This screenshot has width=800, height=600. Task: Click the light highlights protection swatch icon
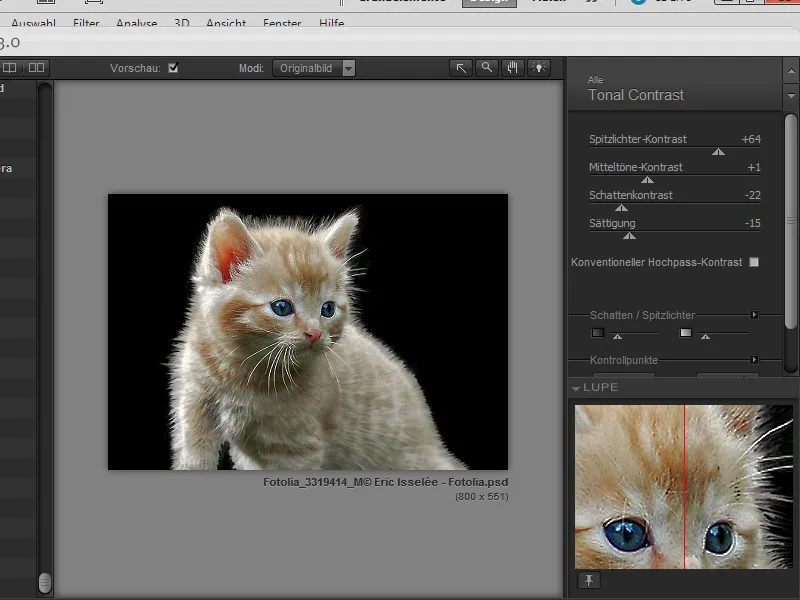pos(686,333)
